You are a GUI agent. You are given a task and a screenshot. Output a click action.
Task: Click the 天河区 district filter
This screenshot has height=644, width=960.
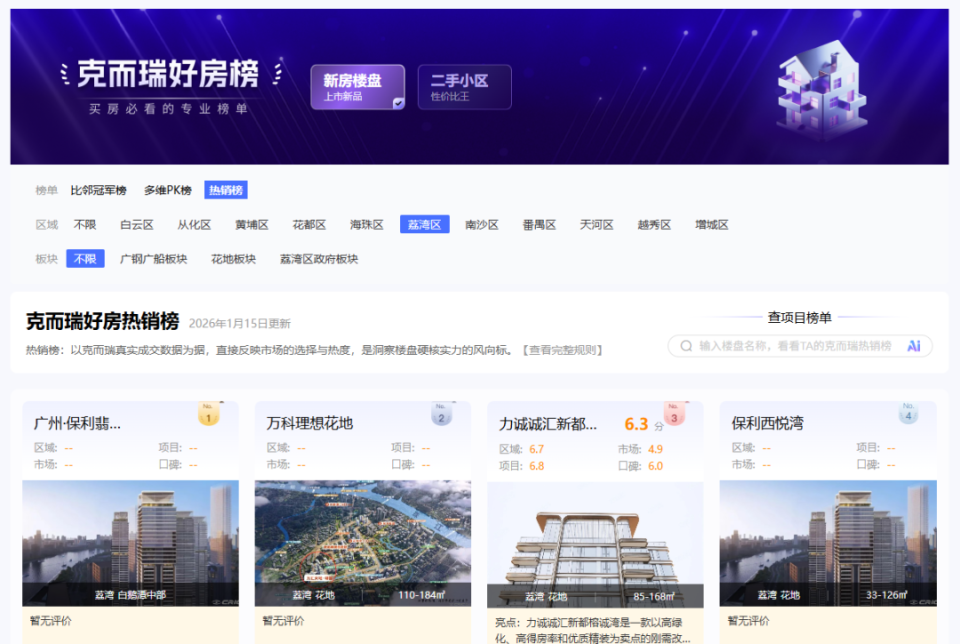[597, 224]
